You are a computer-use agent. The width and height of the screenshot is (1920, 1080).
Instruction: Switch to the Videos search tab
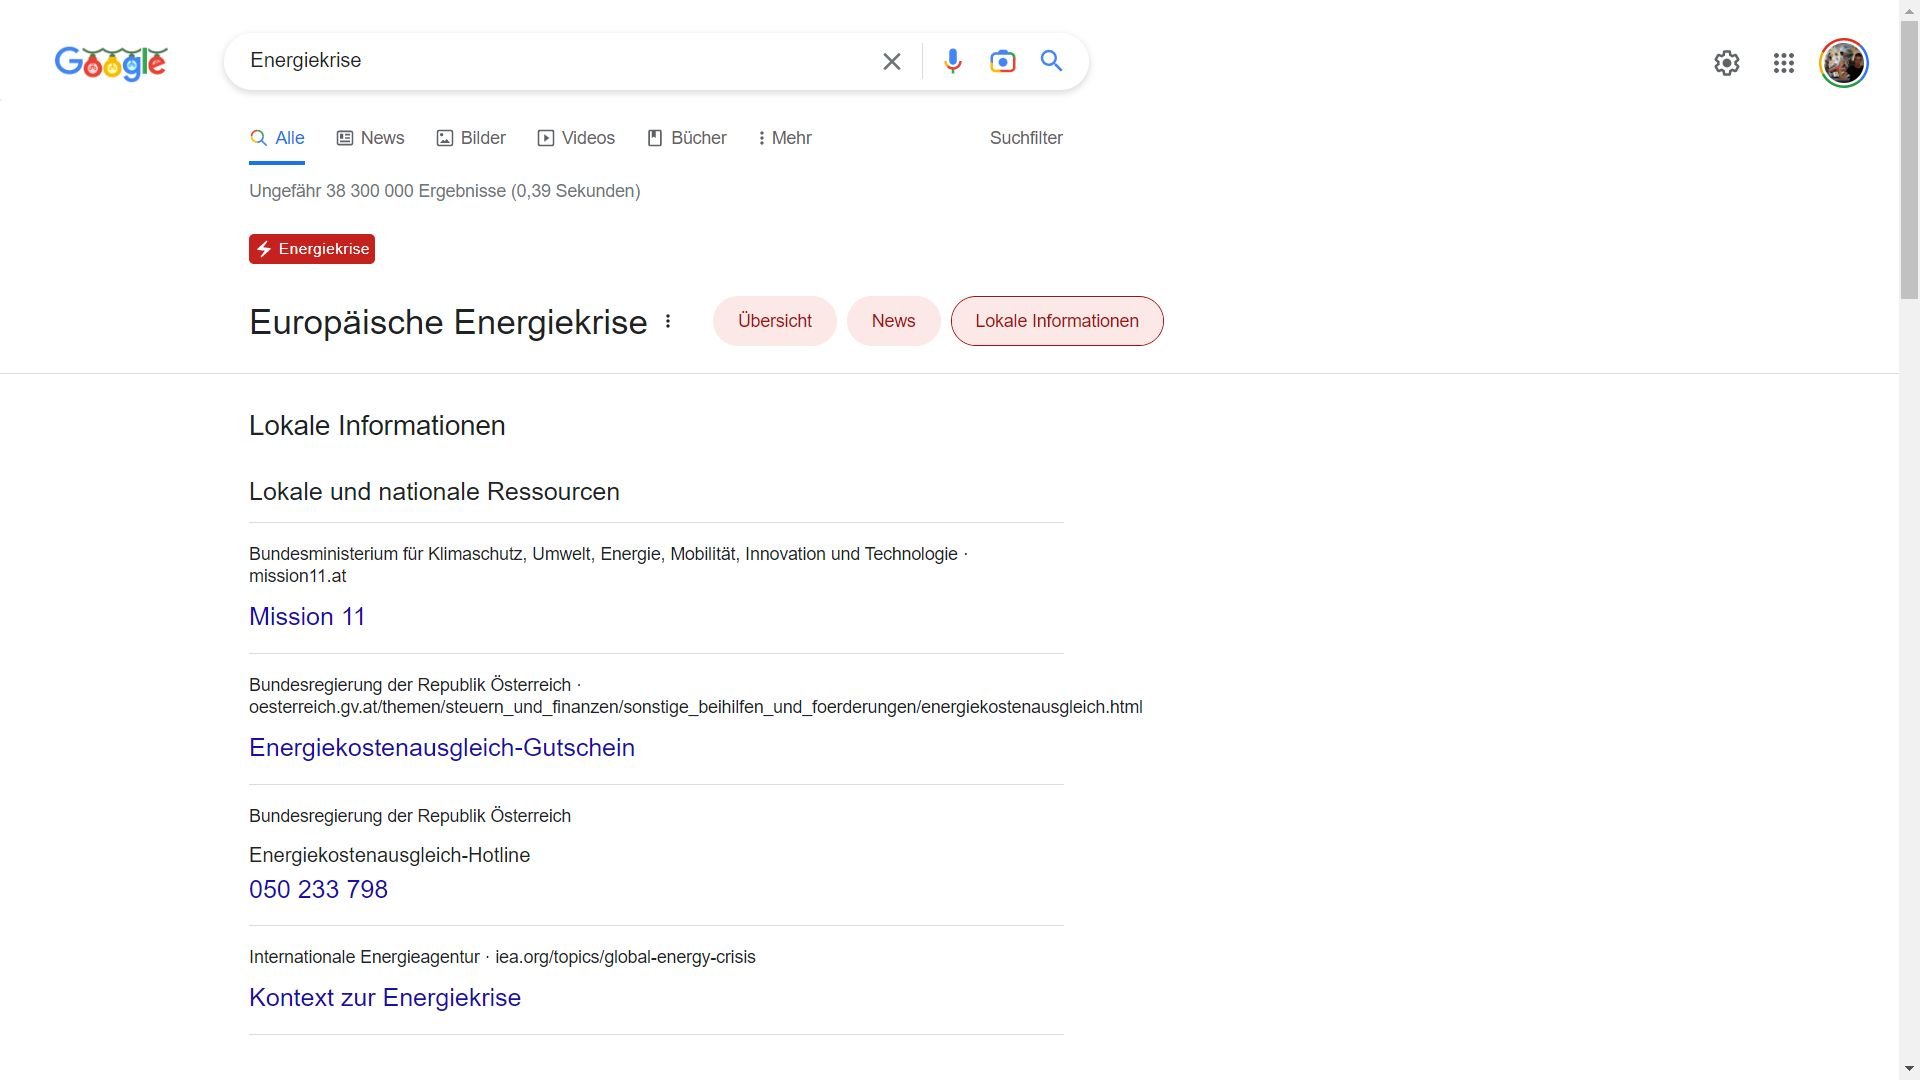[x=576, y=138]
